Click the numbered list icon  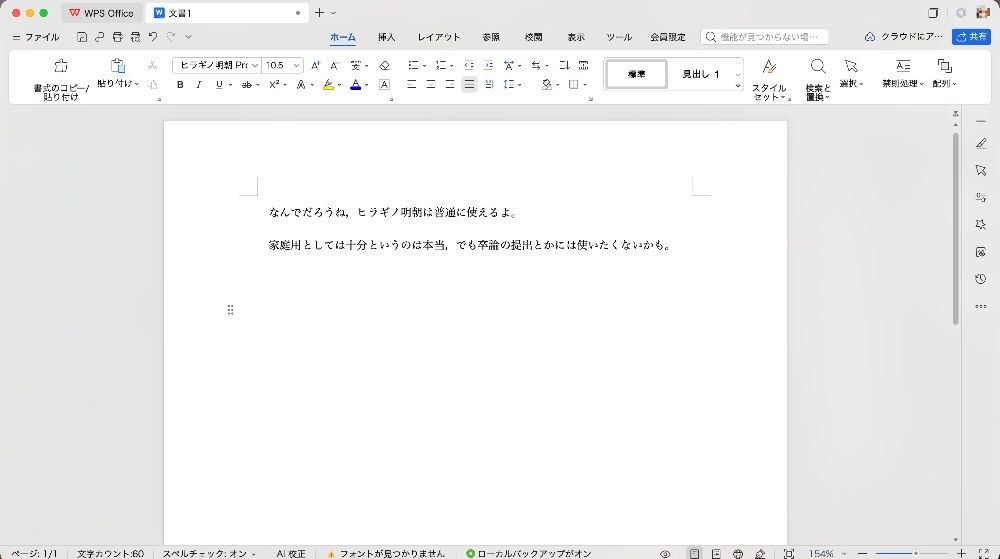point(441,65)
